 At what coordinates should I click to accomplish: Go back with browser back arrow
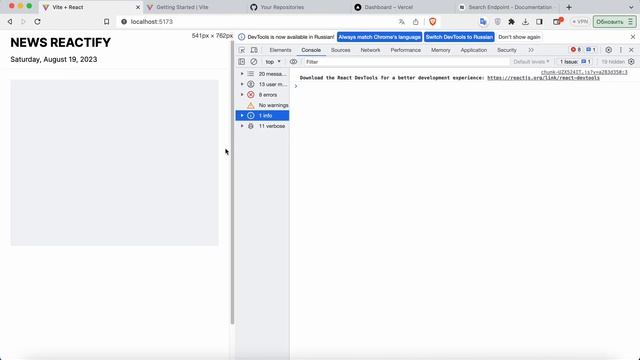pos(10,22)
